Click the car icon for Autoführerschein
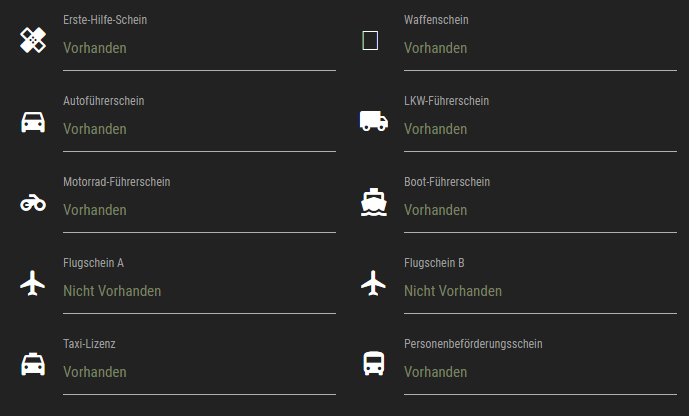Viewport: 689px width, 416px height. pyautogui.click(x=33, y=122)
